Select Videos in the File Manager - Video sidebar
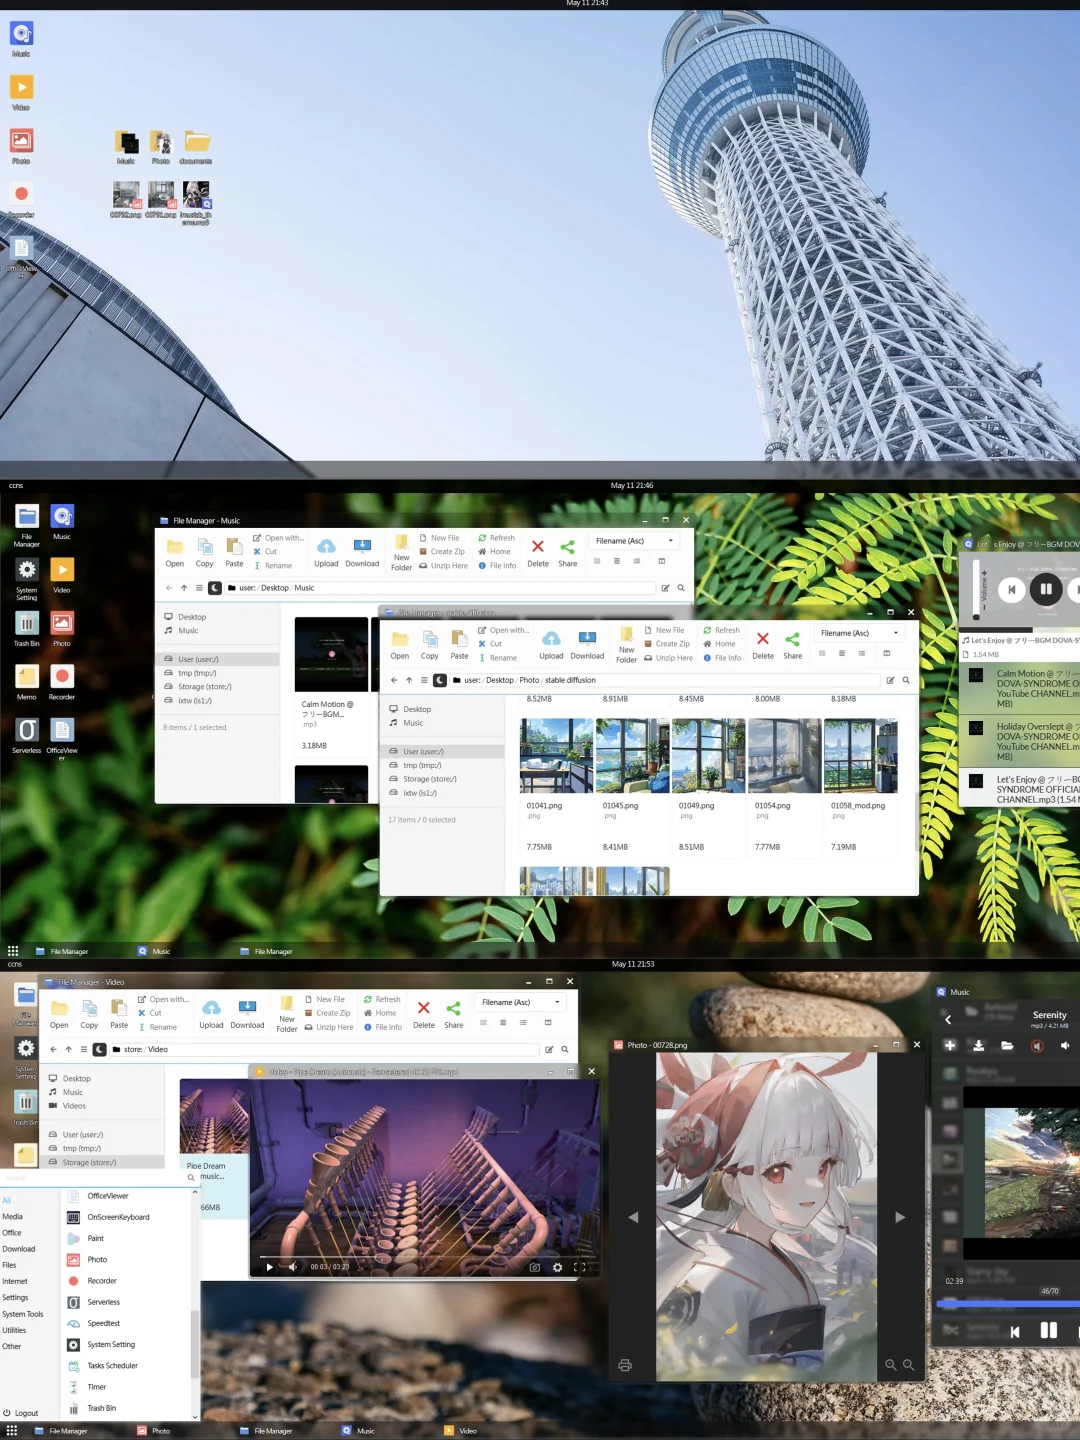 point(74,1106)
